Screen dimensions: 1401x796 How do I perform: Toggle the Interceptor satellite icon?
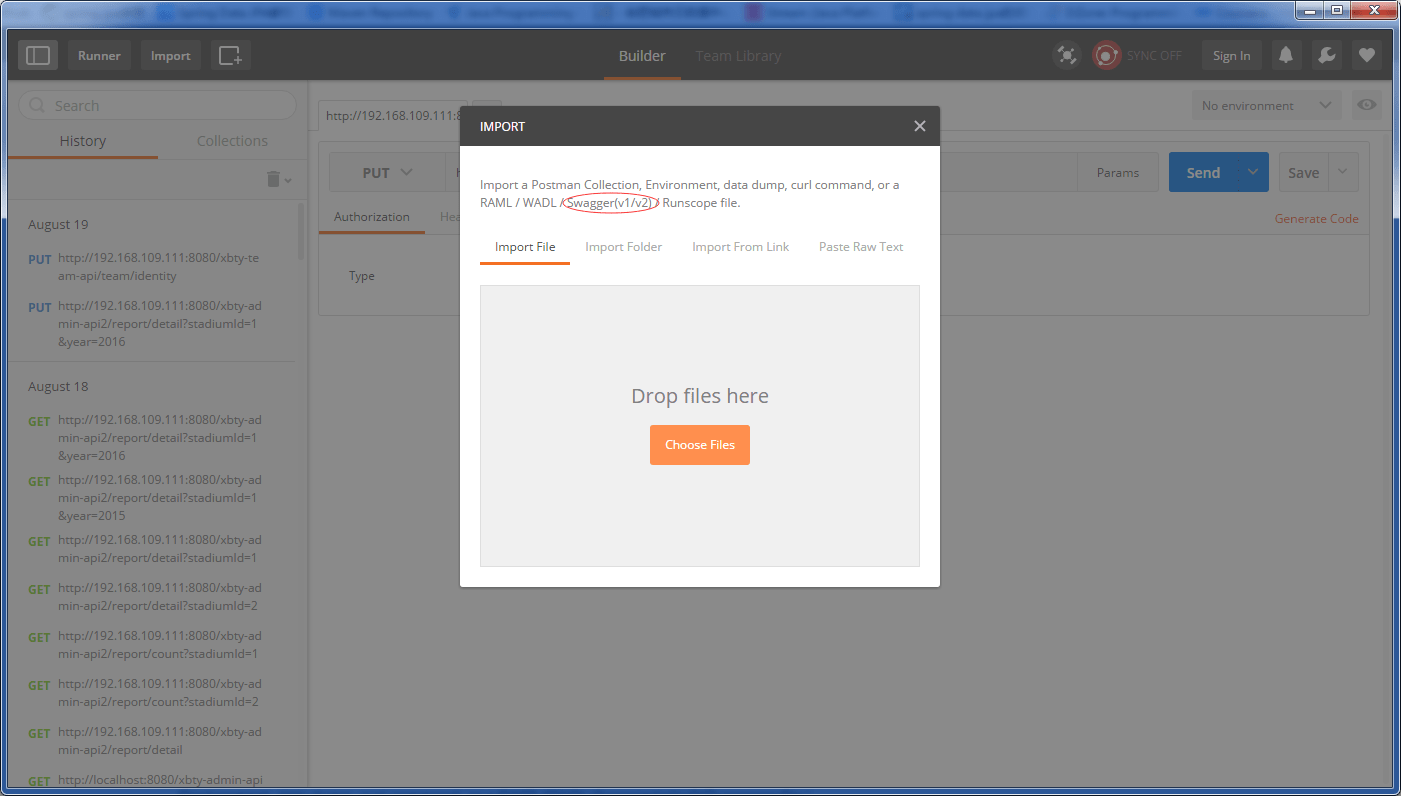(x=1066, y=55)
